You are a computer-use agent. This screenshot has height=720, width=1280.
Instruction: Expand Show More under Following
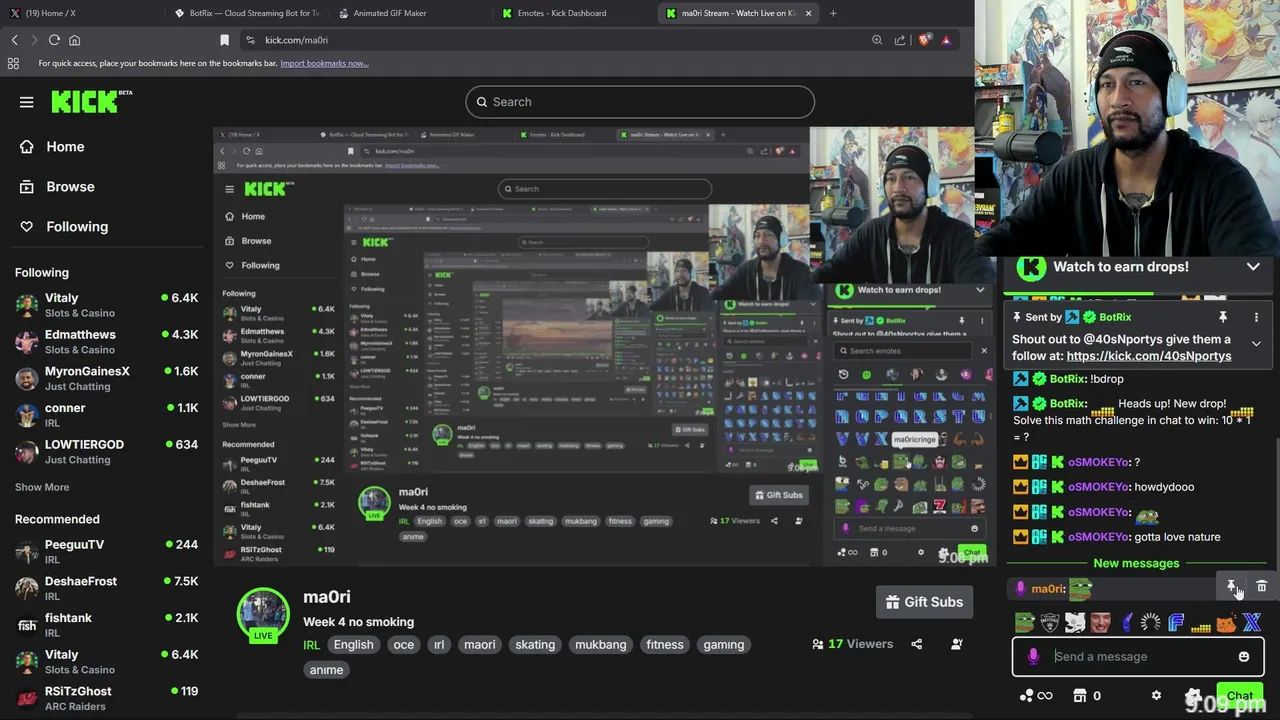[x=42, y=487]
